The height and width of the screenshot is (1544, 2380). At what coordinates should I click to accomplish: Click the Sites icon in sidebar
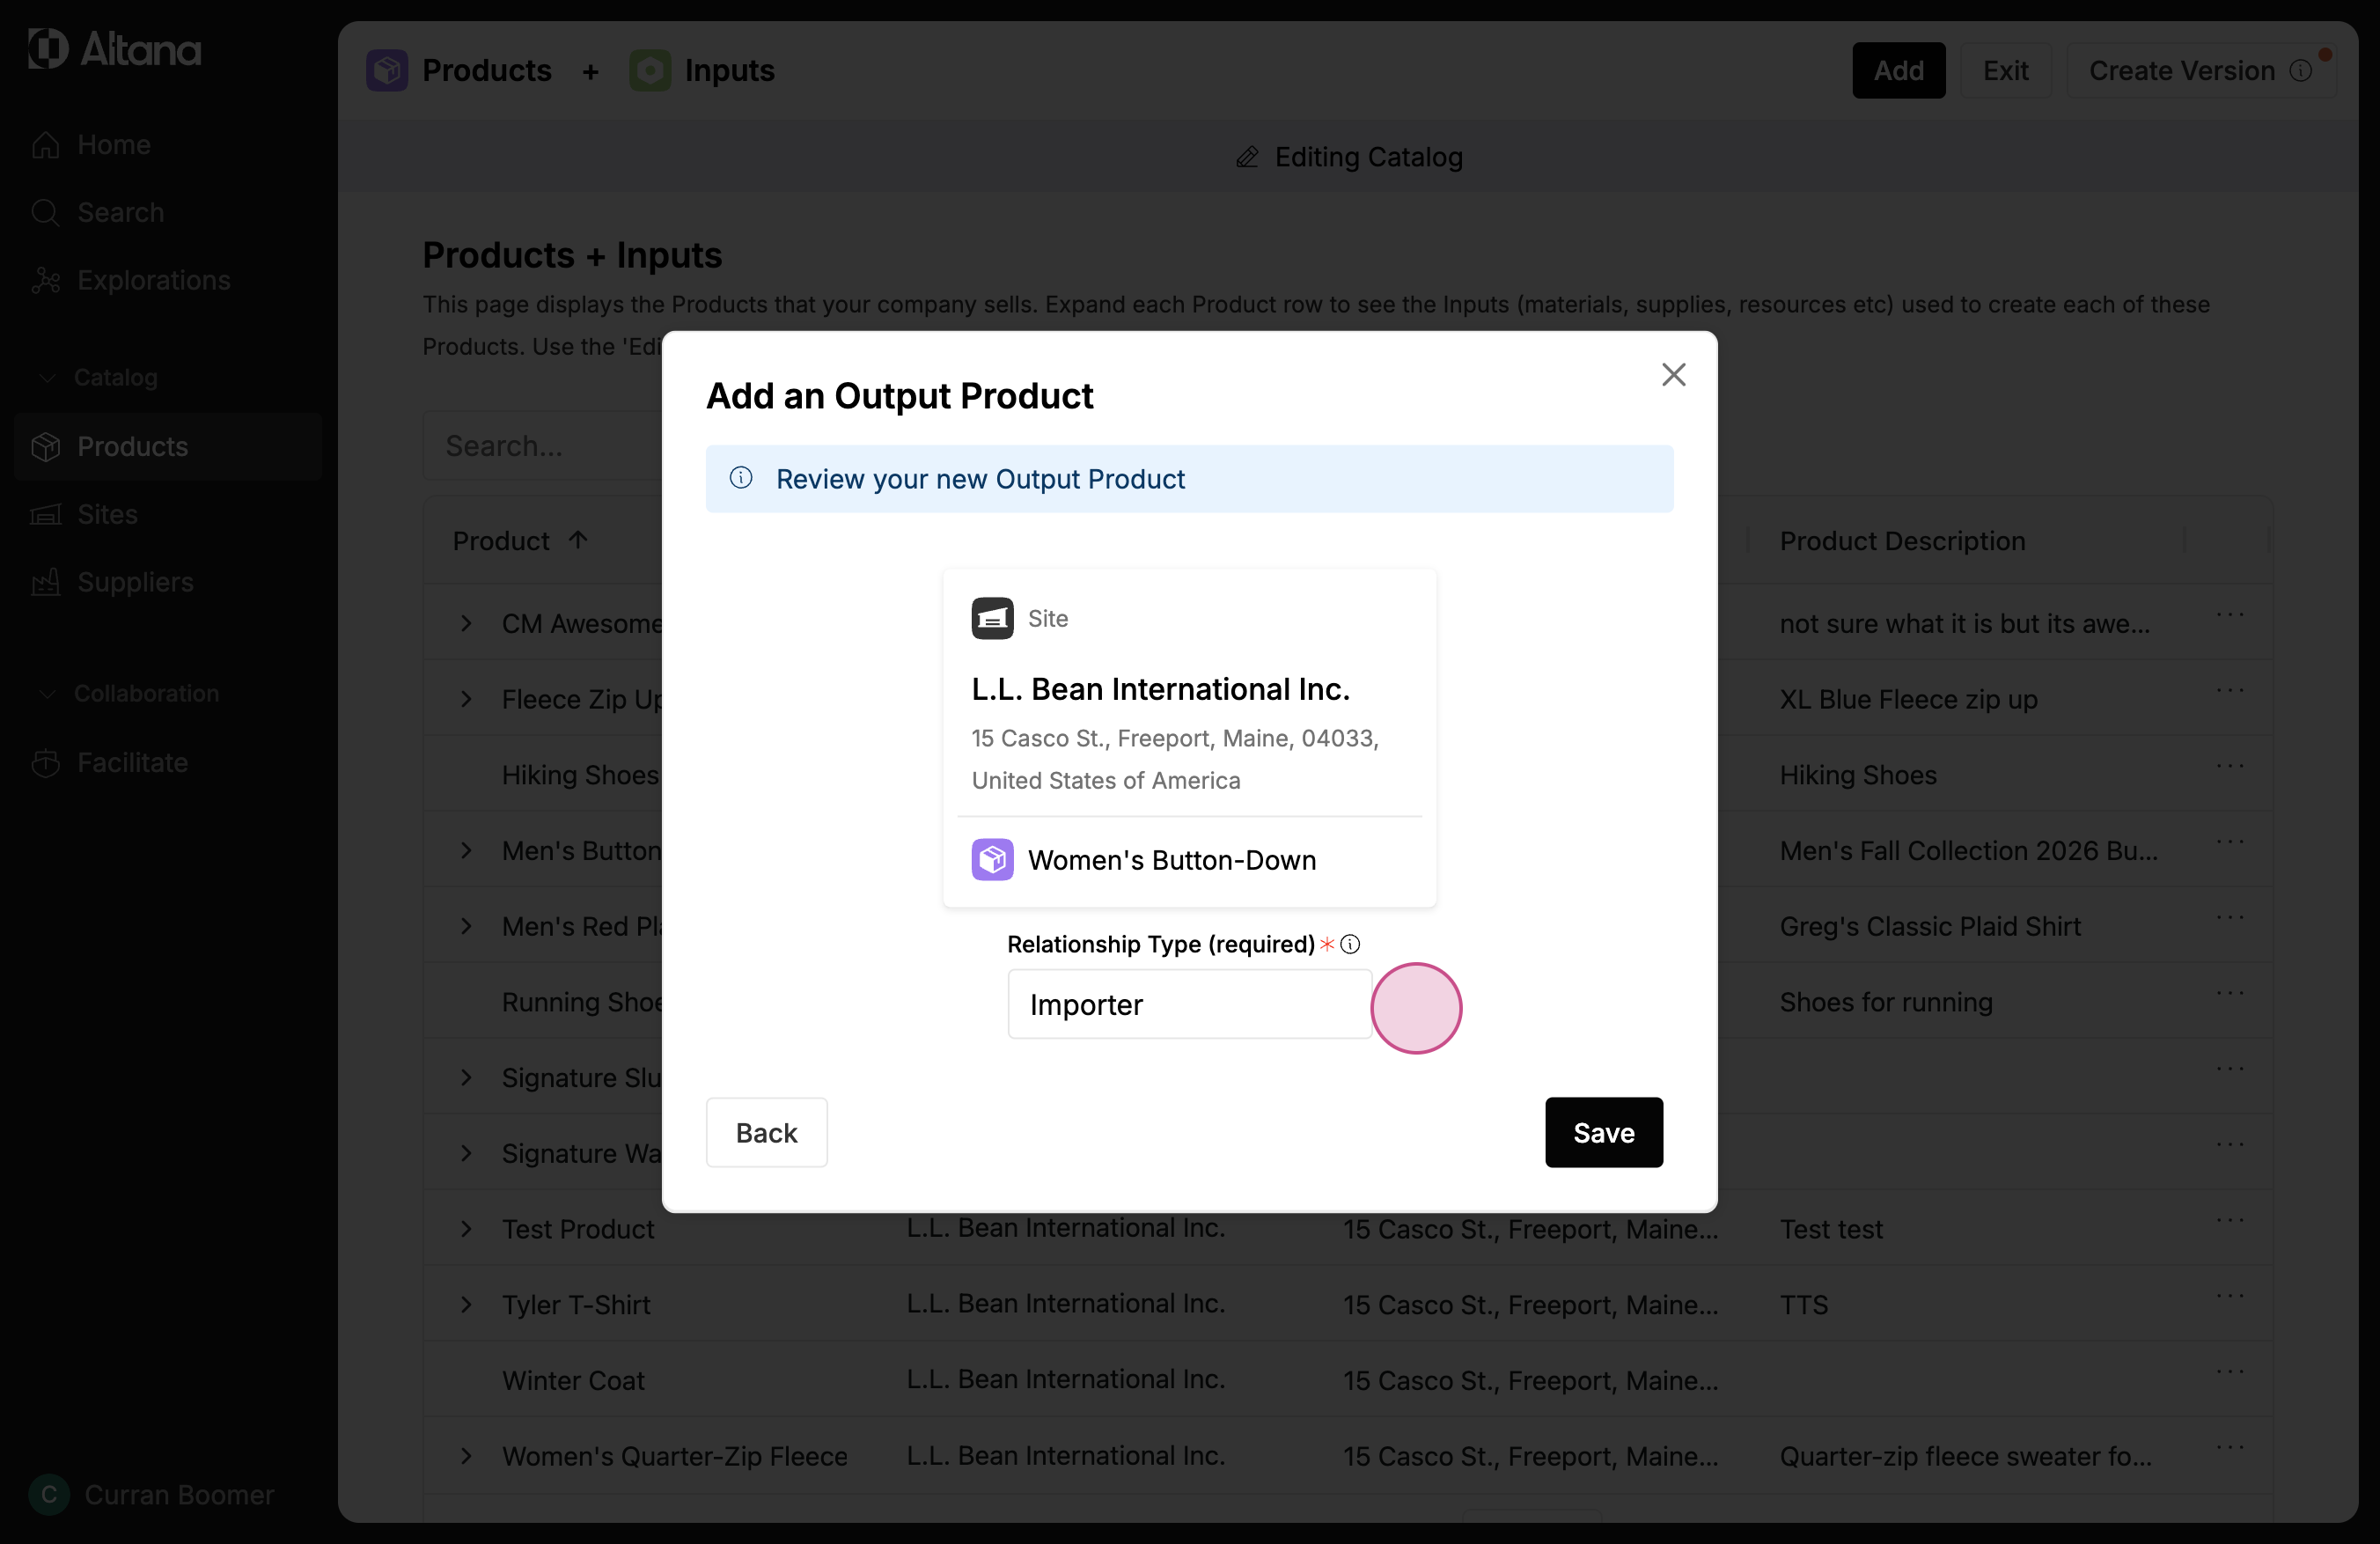(x=45, y=514)
